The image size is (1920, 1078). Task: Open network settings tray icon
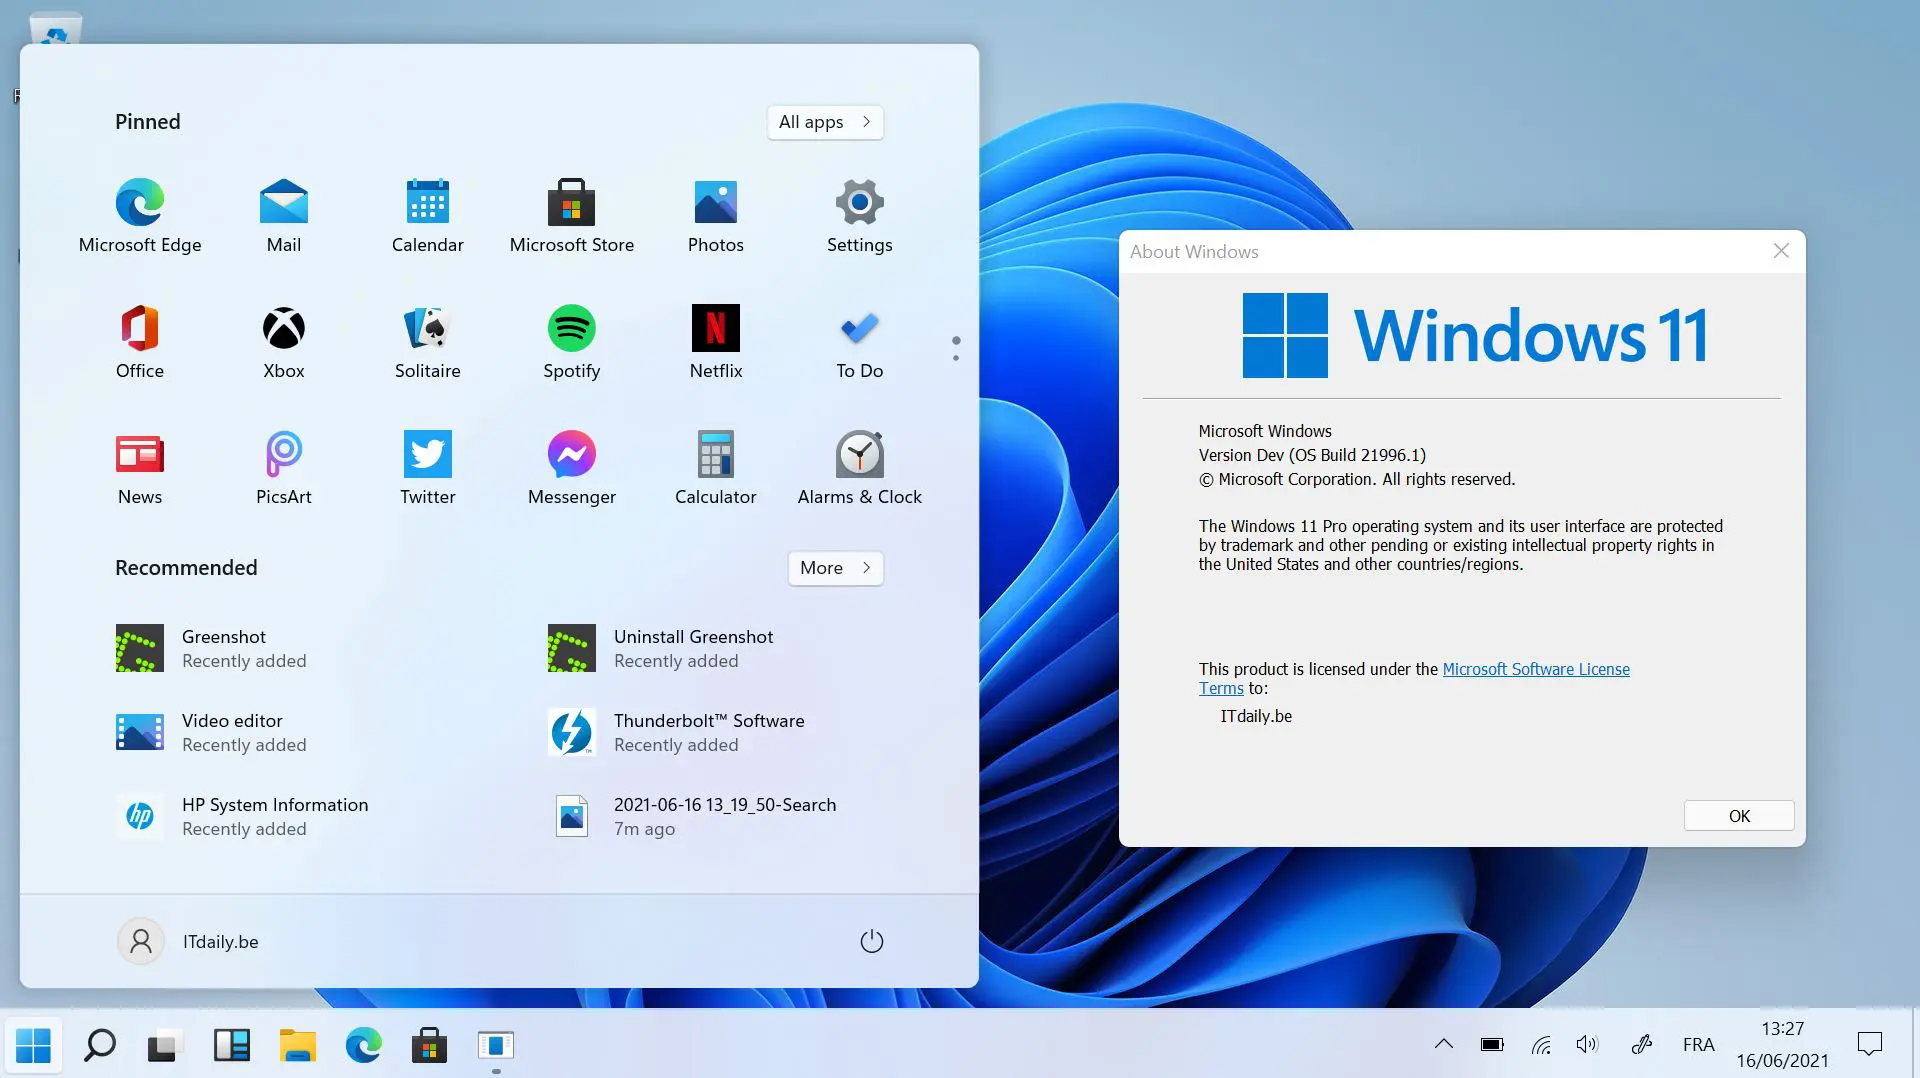point(1541,1045)
